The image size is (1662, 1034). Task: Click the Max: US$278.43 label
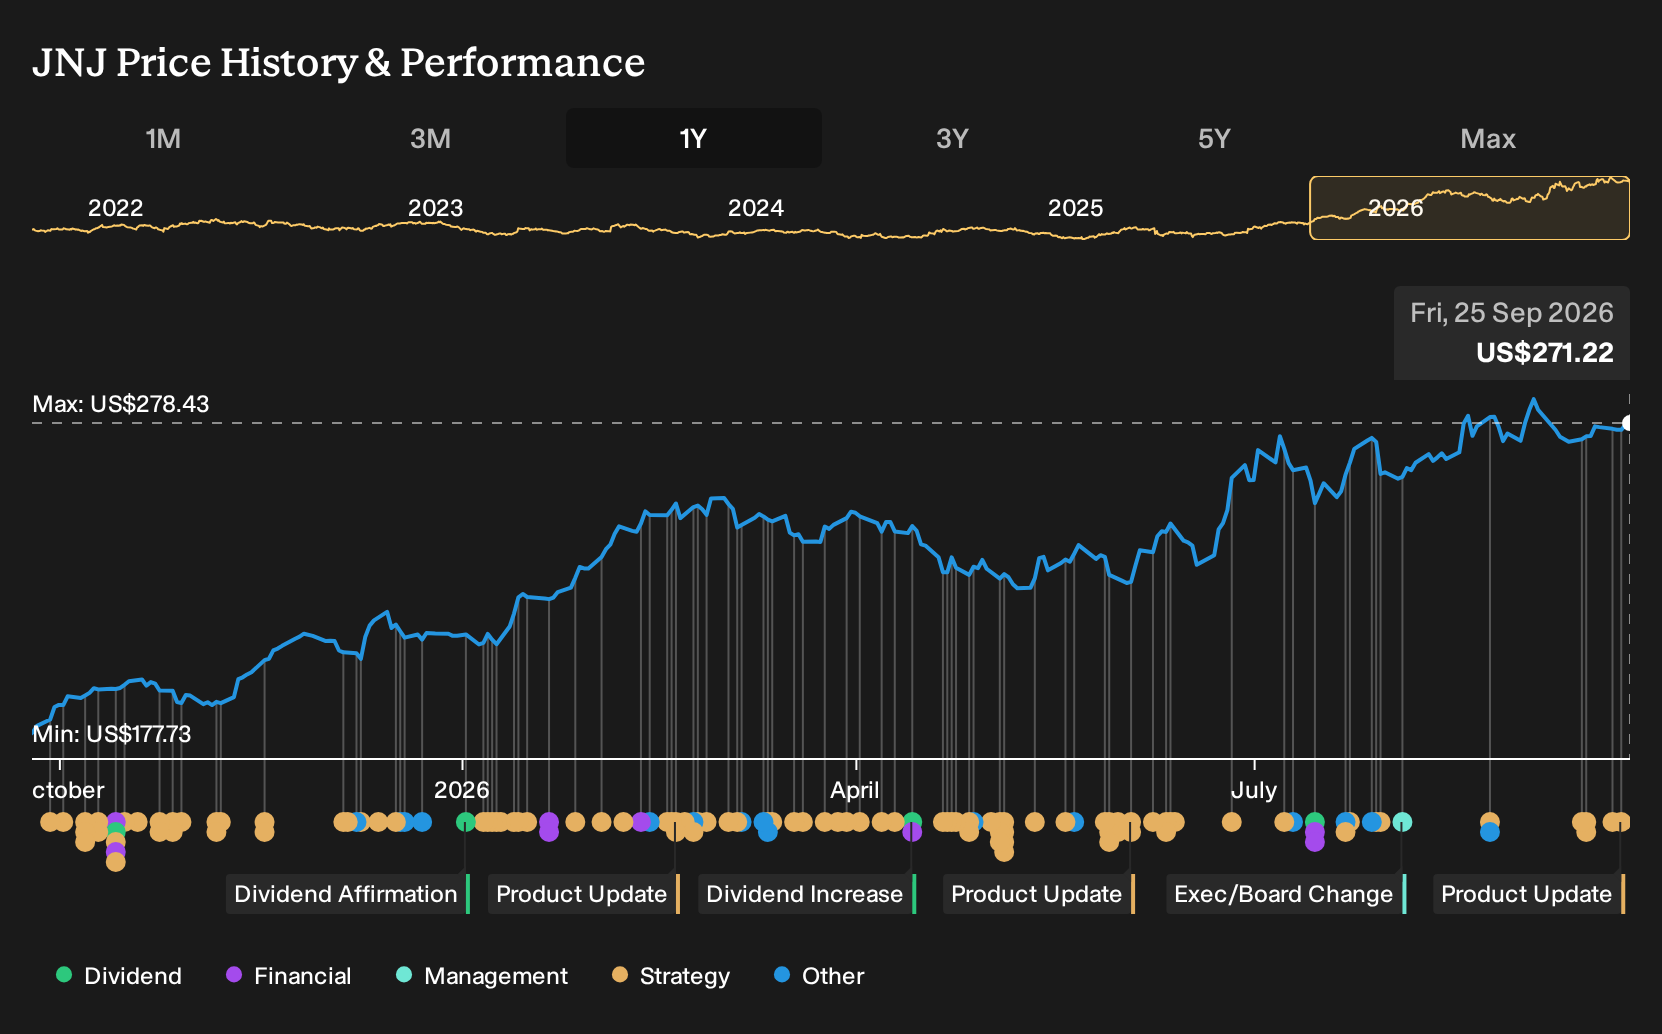121,404
